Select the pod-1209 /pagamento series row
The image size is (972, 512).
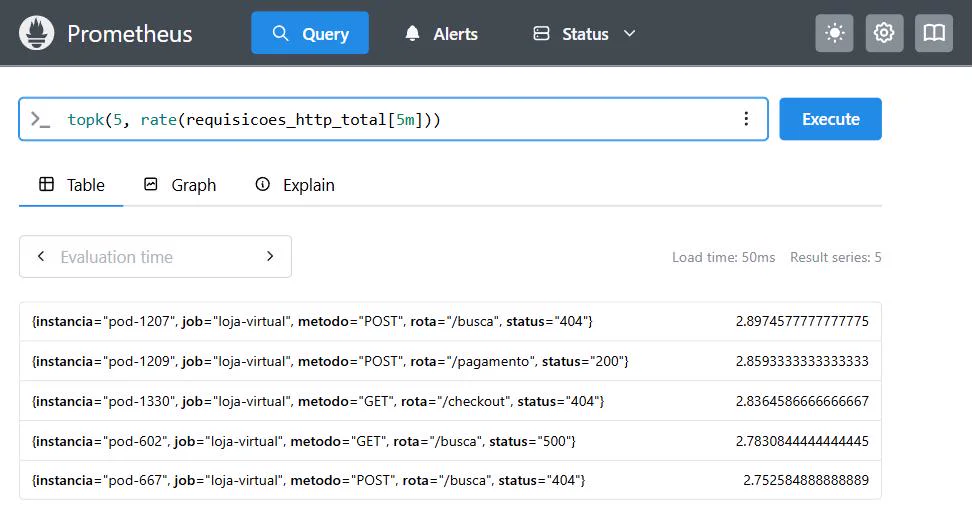450,361
